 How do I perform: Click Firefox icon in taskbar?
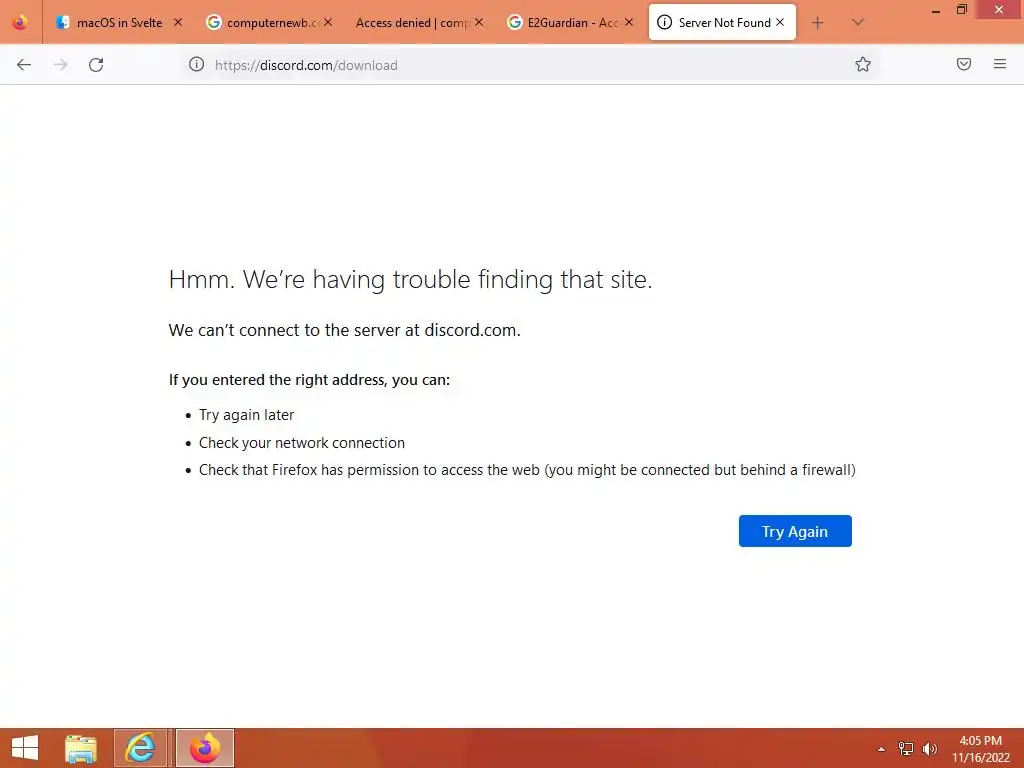pos(205,748)
